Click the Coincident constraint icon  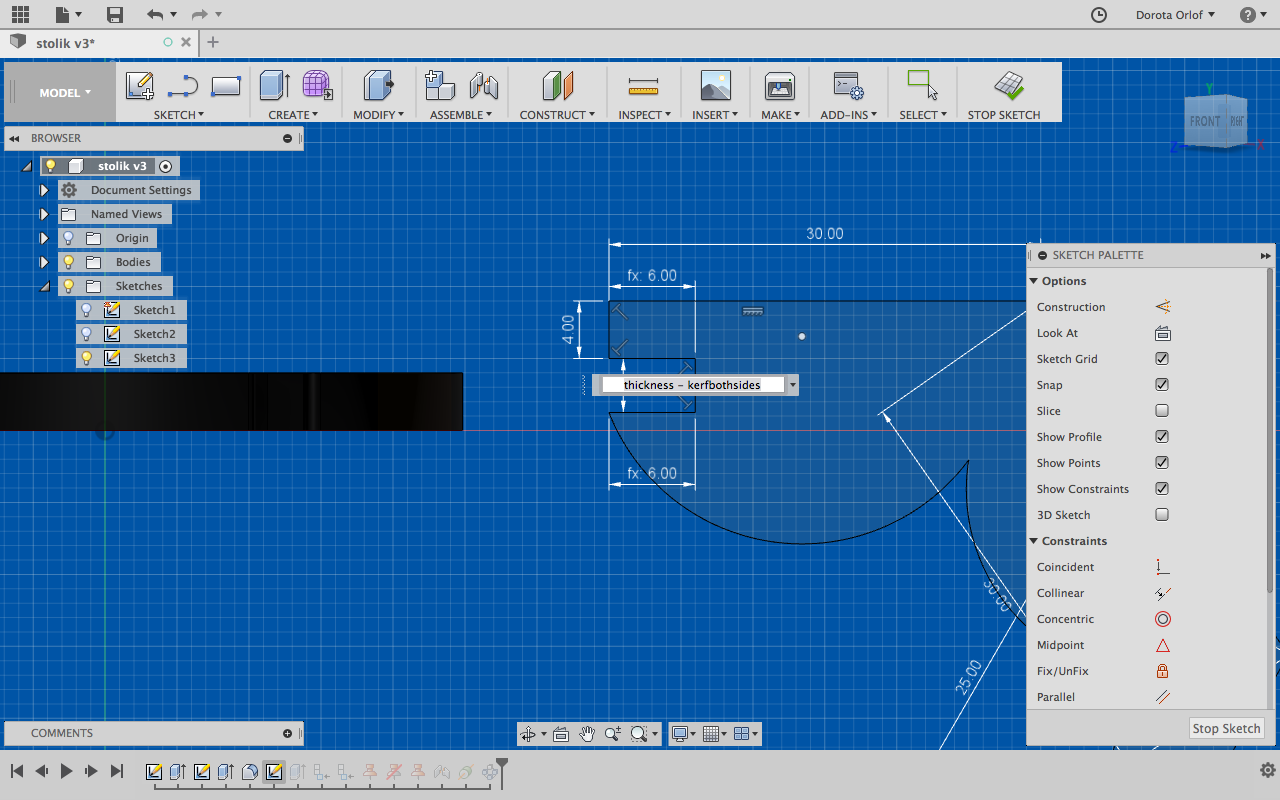point(1162,566)
